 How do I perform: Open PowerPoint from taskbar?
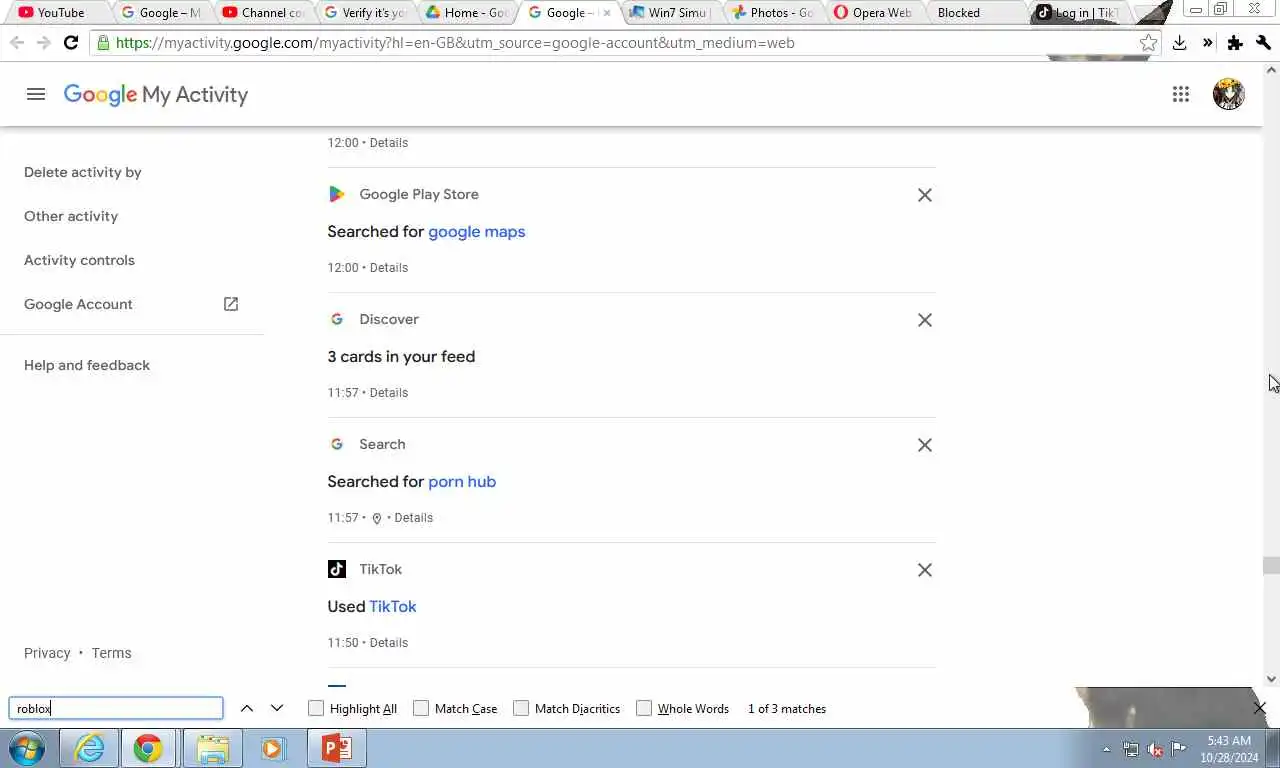click(x=336, y=748)
